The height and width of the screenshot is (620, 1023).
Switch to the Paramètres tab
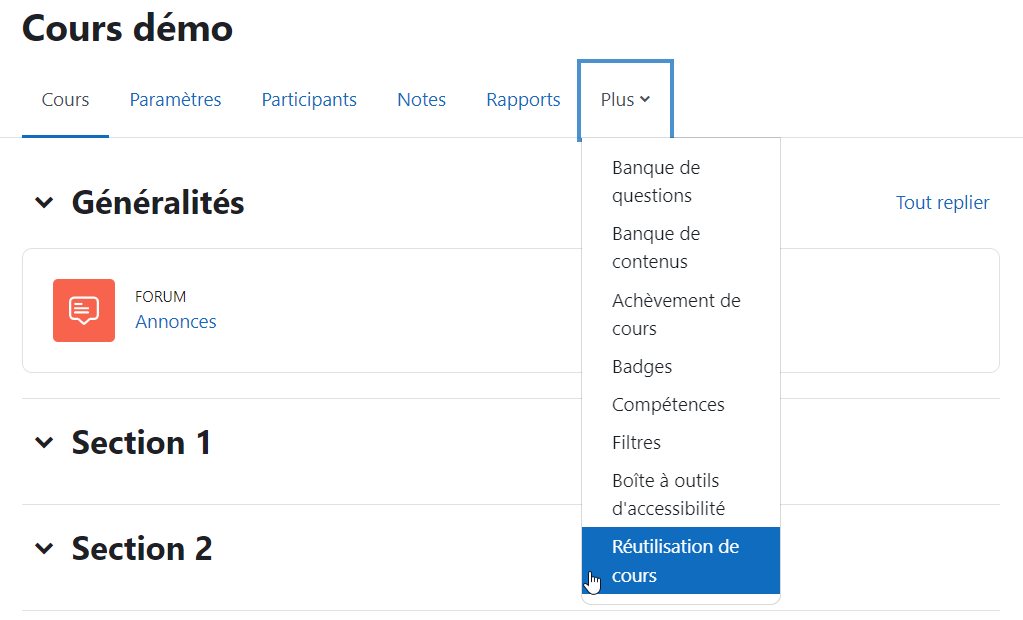(x=176, y=100)
